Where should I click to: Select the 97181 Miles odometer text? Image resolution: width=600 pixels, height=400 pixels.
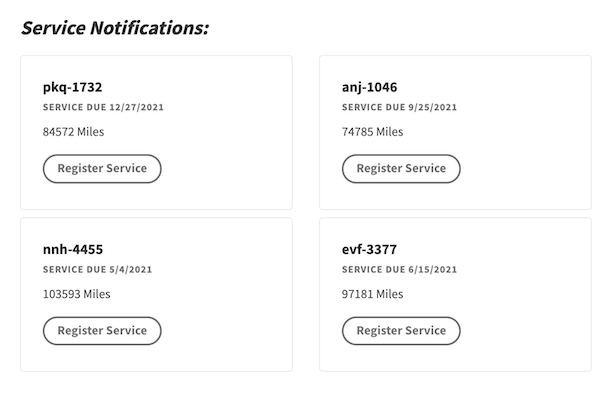372,294
